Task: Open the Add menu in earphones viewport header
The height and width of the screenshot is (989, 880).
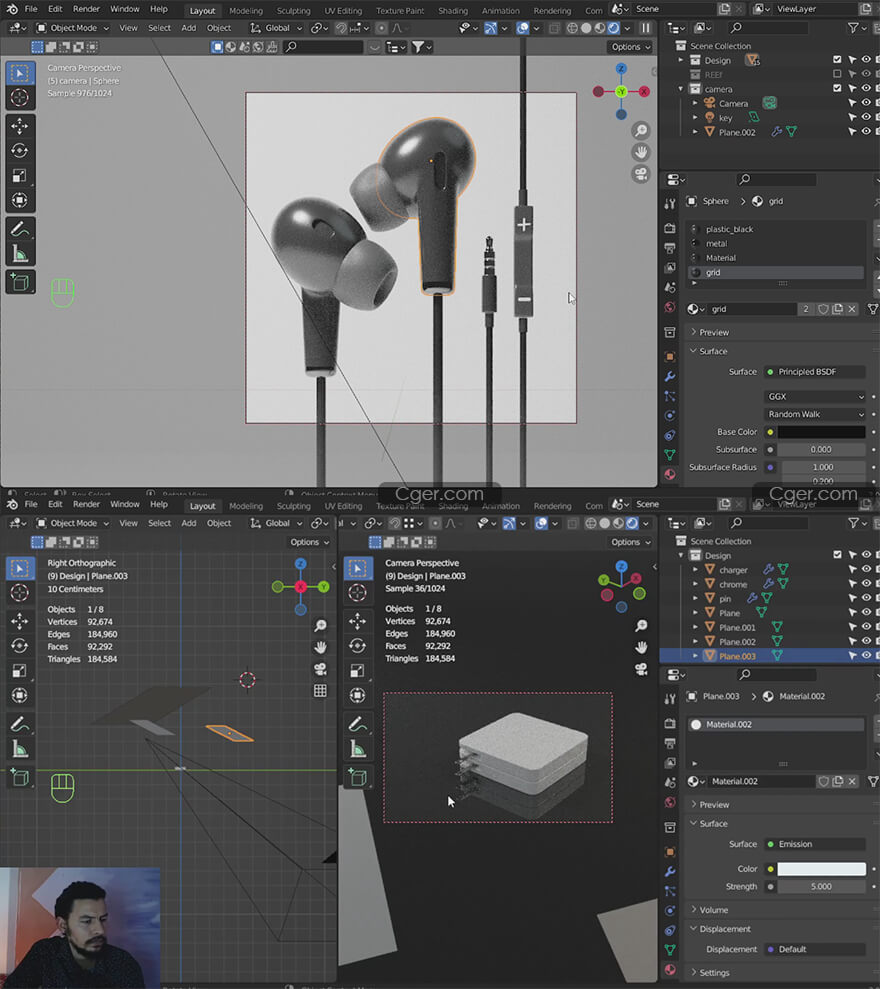Action: click(x=189, y=28)
